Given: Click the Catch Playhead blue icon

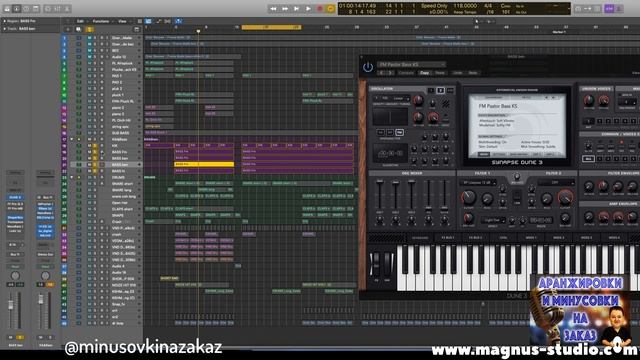Looking at the screenshot, I should point(178,21).
